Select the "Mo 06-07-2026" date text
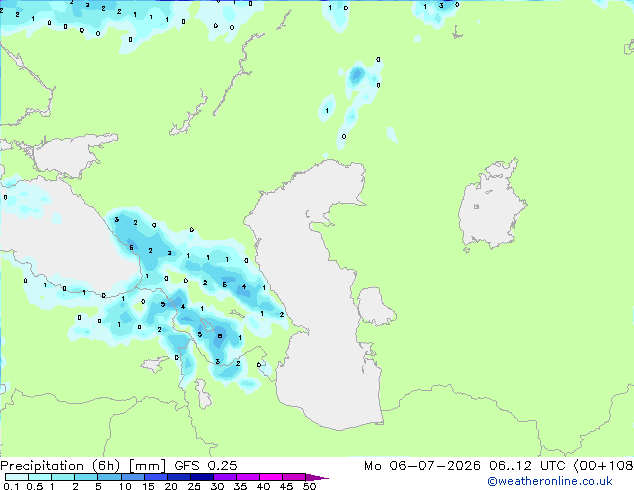Viewport: 634px width, 490px height. tap(422, 466)
